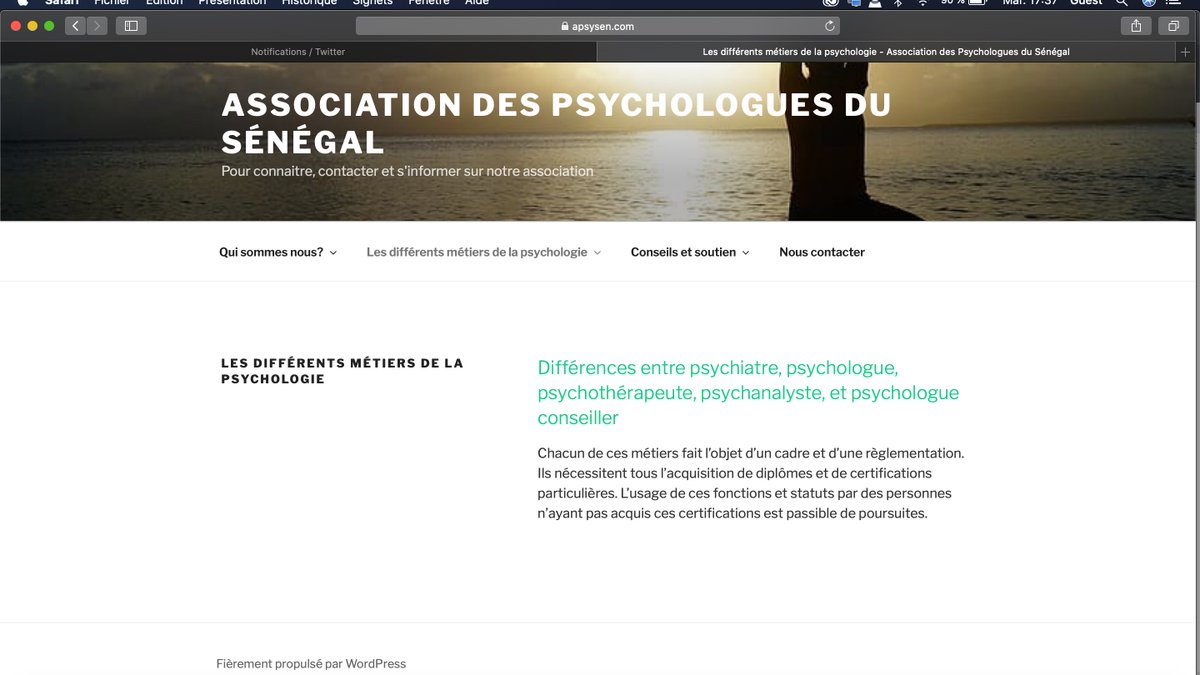Switch to the Notifications / Twitter tab
This screenshot has width=1200, height=675.
tap(298, 52)
